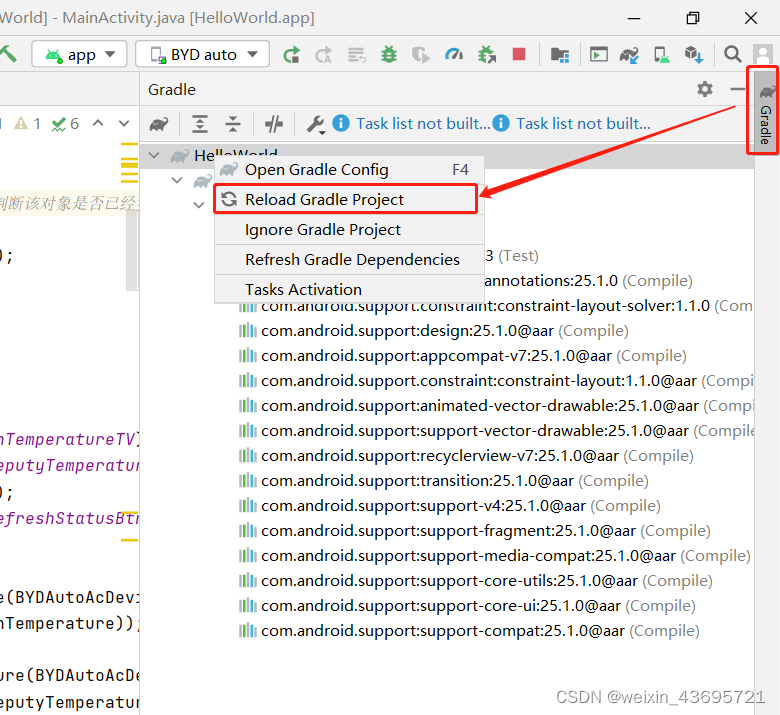This screenshot has height=715, width=780.
Task: Select support-v4:25.1.0@aar dependency
Action: point(449,506)
